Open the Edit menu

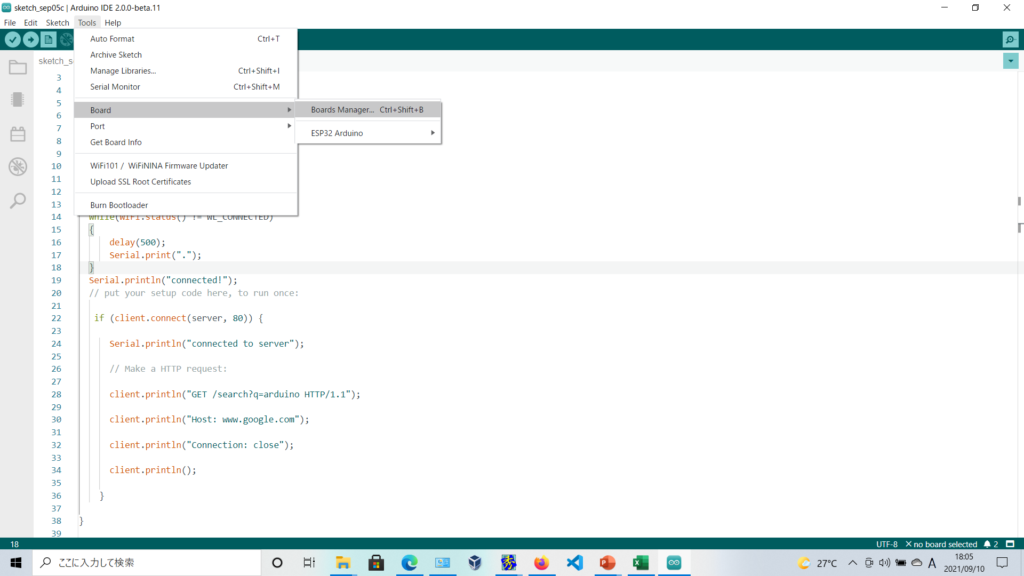[31, 22]
